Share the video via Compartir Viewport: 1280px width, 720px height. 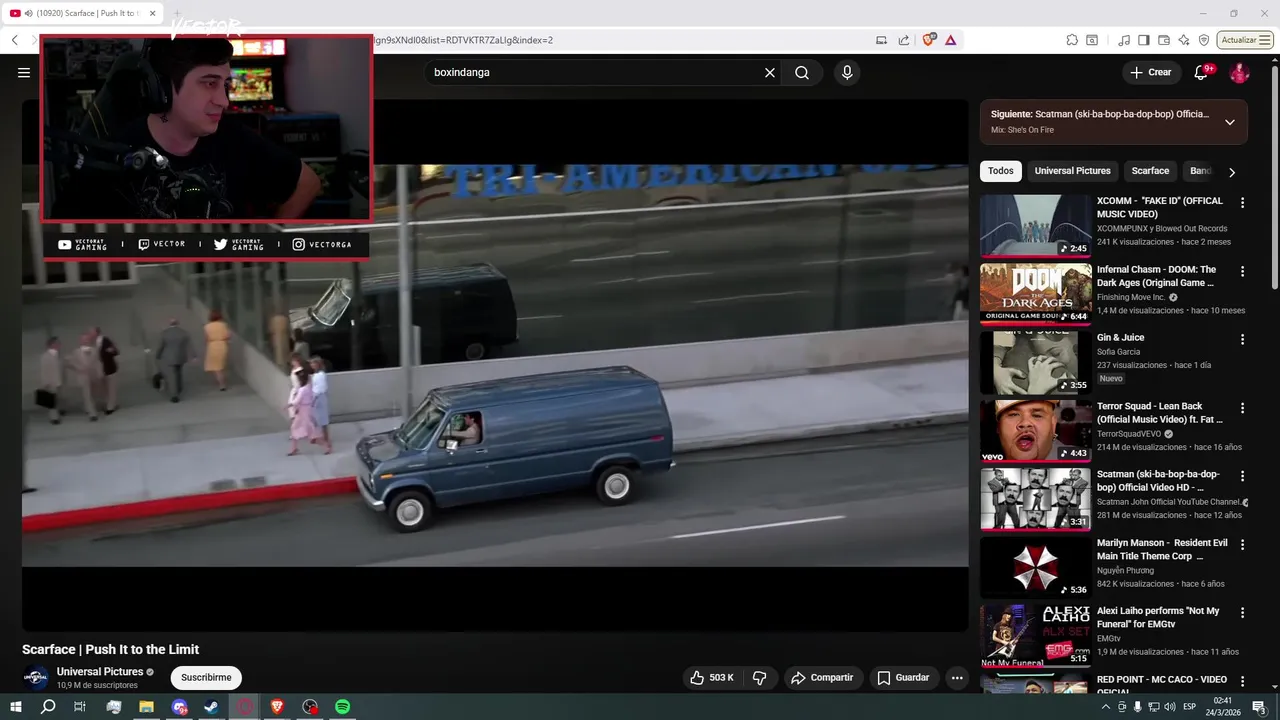[822, 678]
